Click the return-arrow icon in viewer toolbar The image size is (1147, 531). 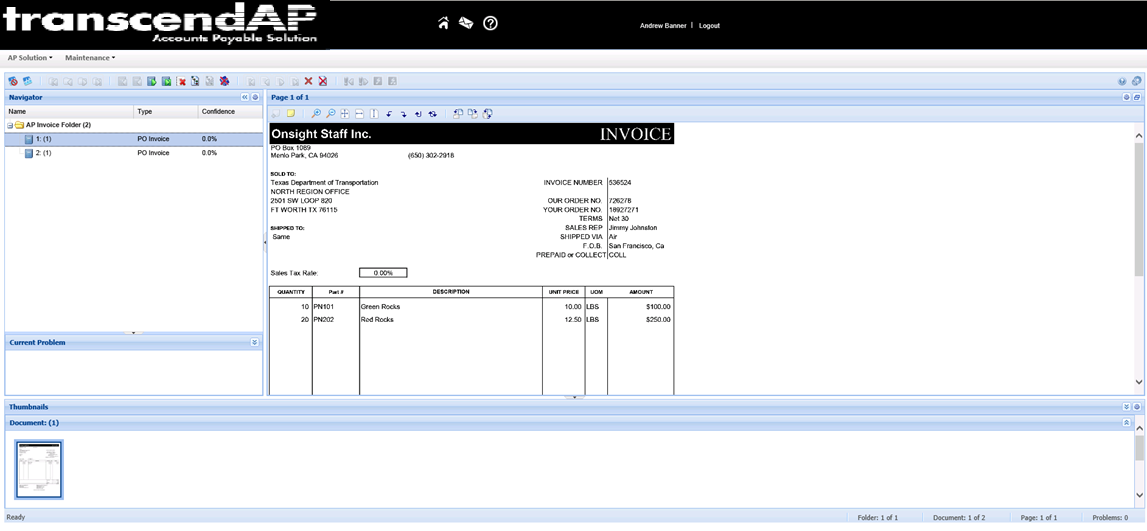(x=418, y=113)
